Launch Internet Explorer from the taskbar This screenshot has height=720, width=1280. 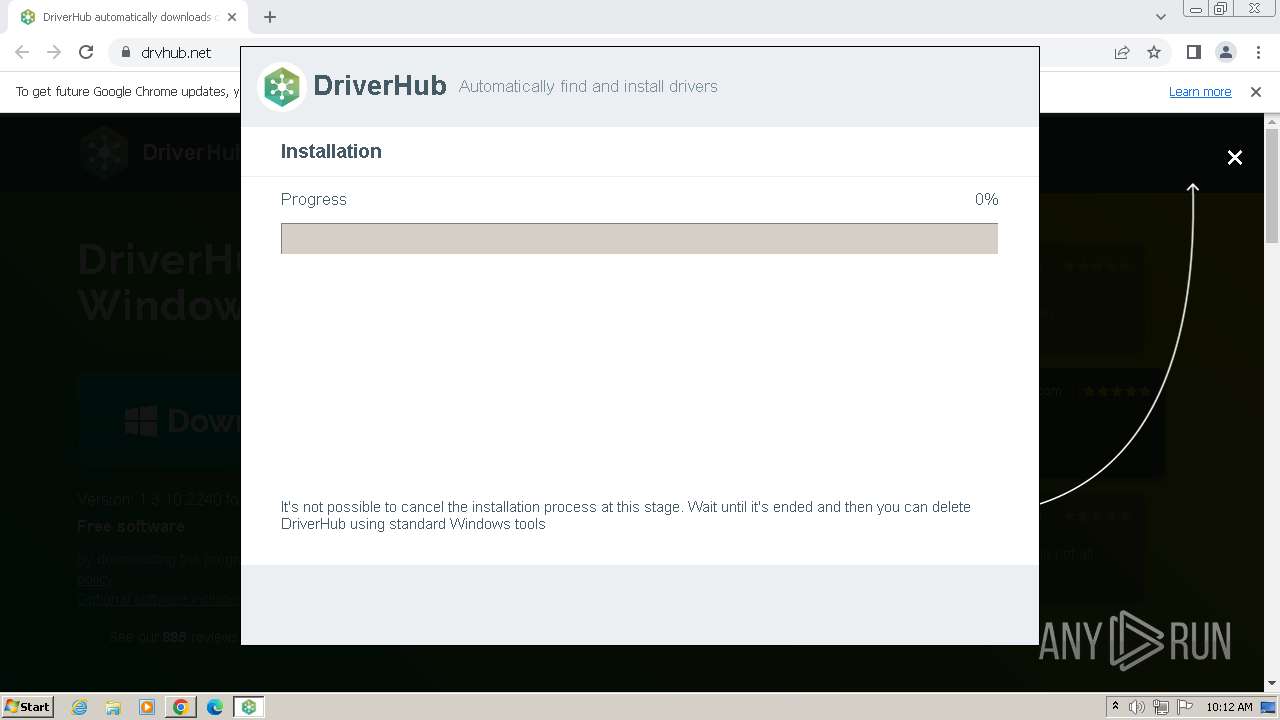80,707
